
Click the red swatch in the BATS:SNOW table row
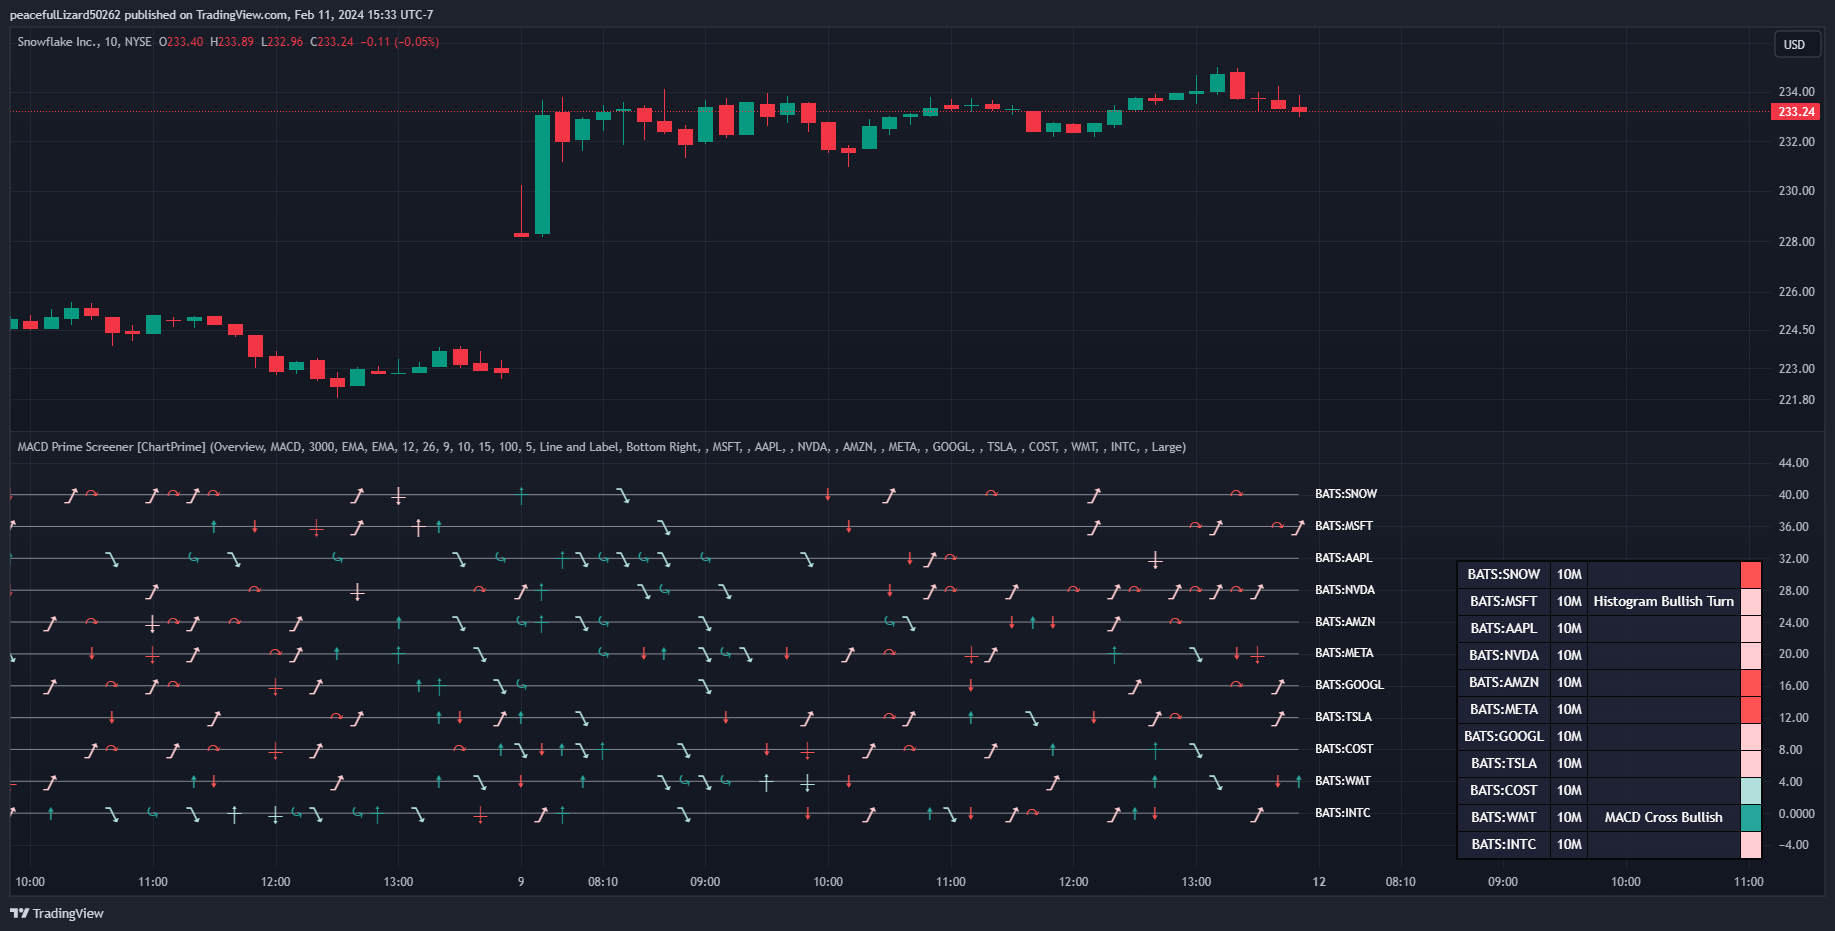coord(1751,575)
